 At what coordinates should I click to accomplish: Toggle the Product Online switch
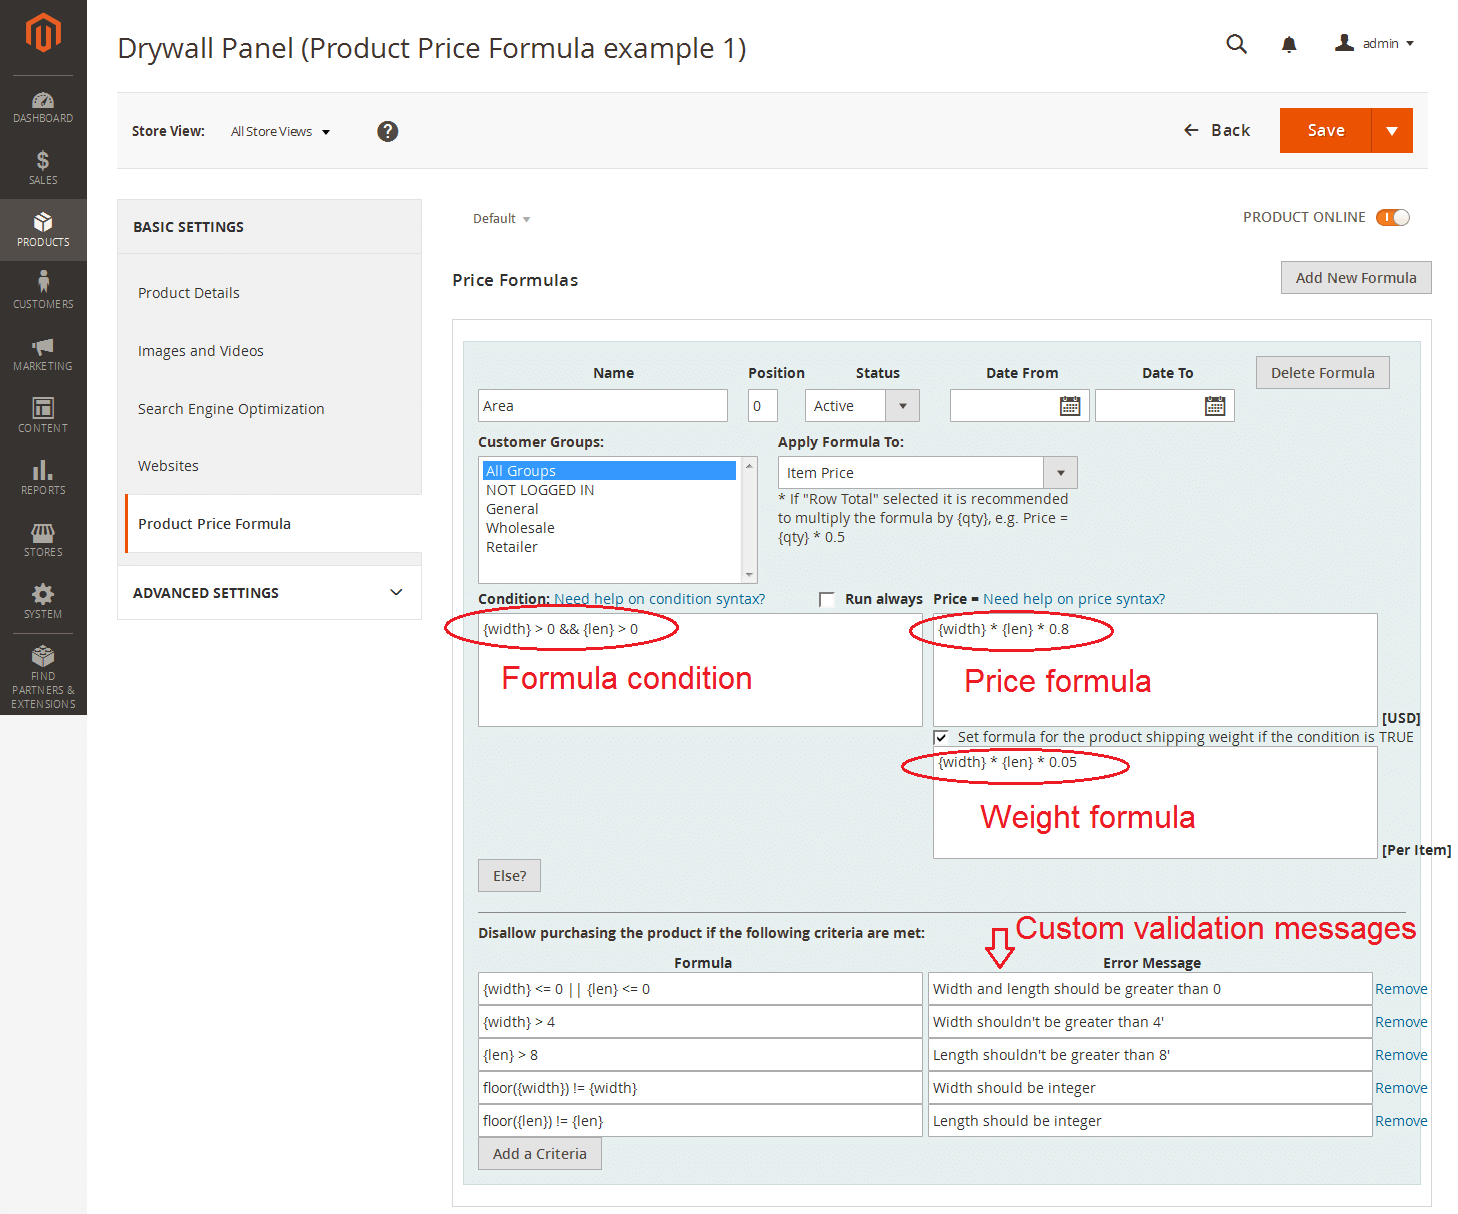pyautogui.click(x=1392, y=218)
